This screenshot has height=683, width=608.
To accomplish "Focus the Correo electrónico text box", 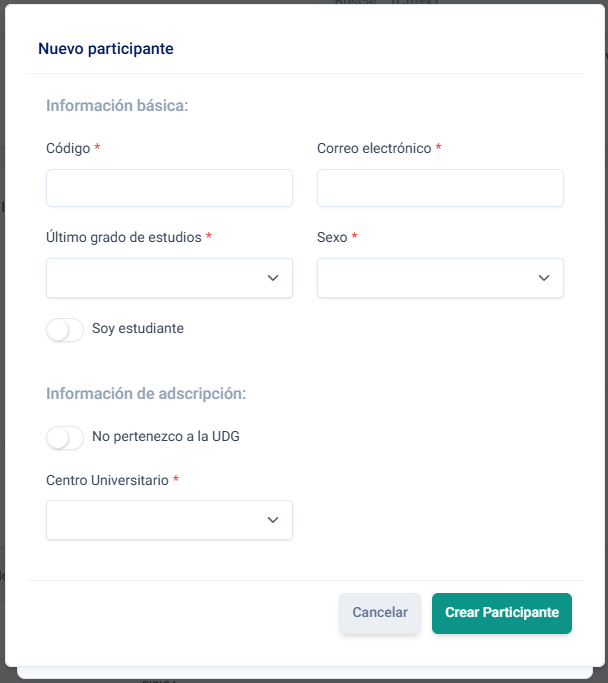I will pyautogui.click(x=440, y=188).
